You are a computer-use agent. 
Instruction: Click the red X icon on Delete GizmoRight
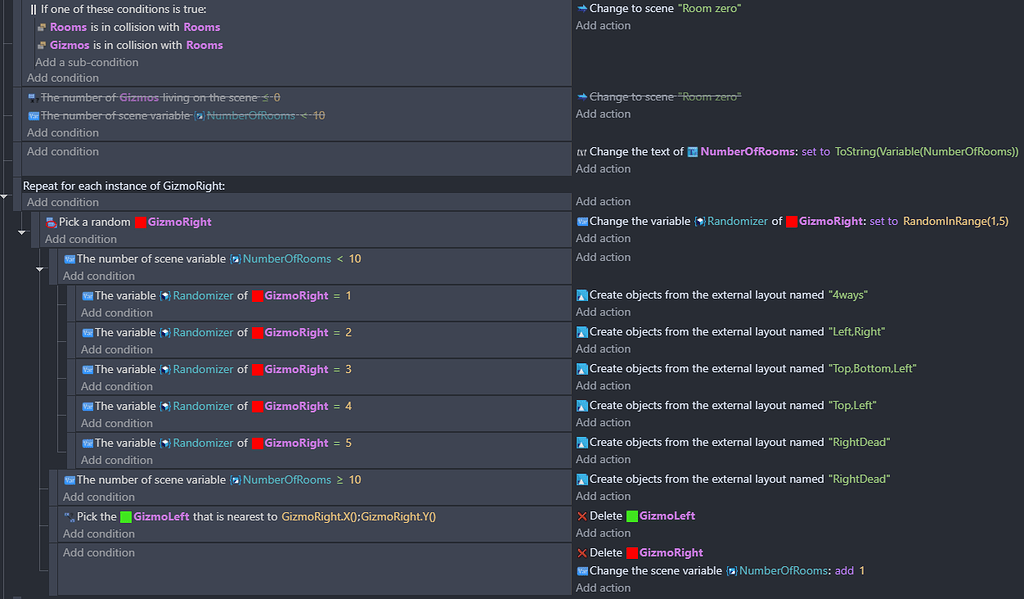tap(582, 554)
